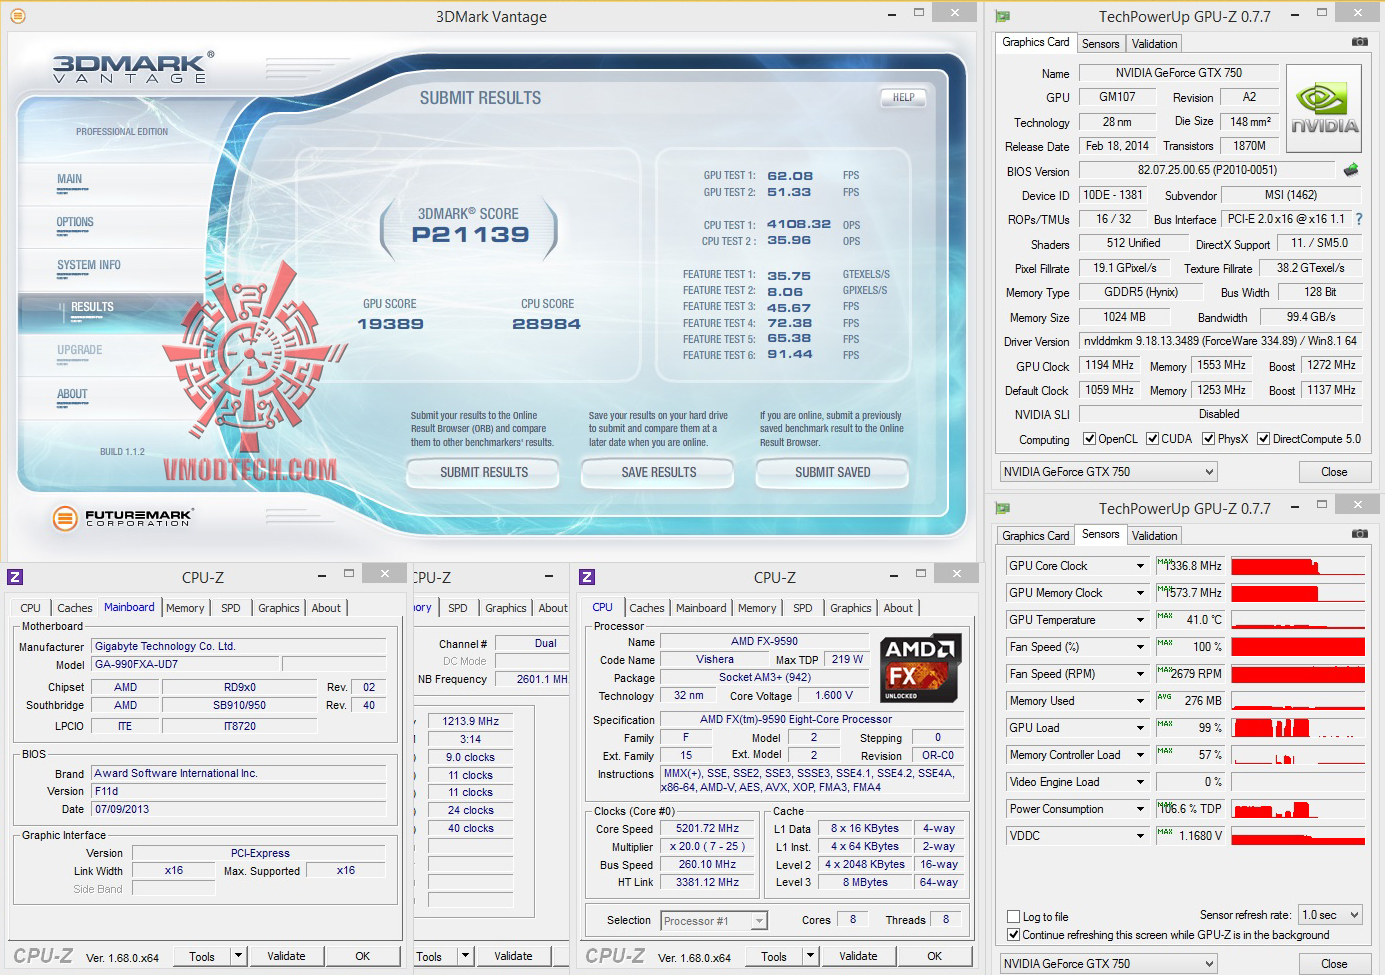The image size is (1385, 975).
Task: Click the CPU-Z title bar icon of the AMD FX-9590 window
Action: tap(587, 577)
